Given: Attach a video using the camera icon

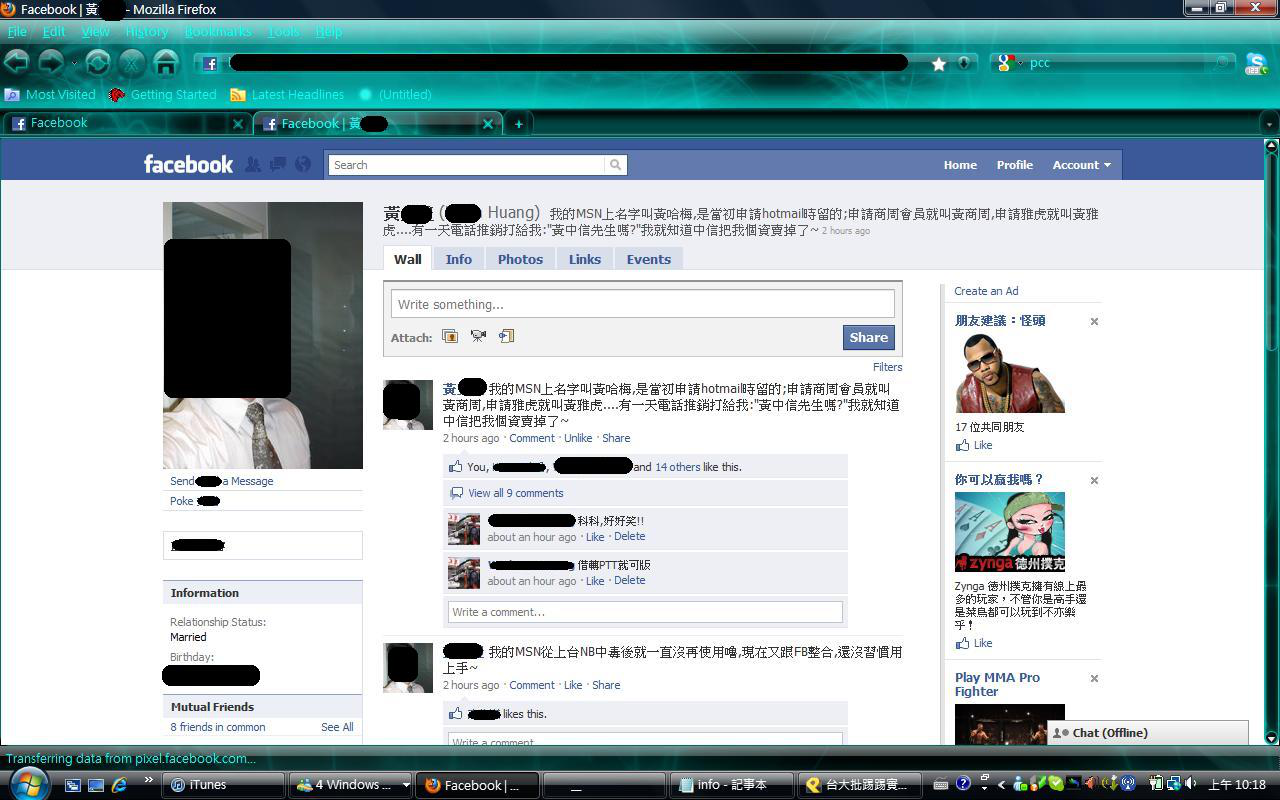Looking at the screenshot, I should [478, 336].
